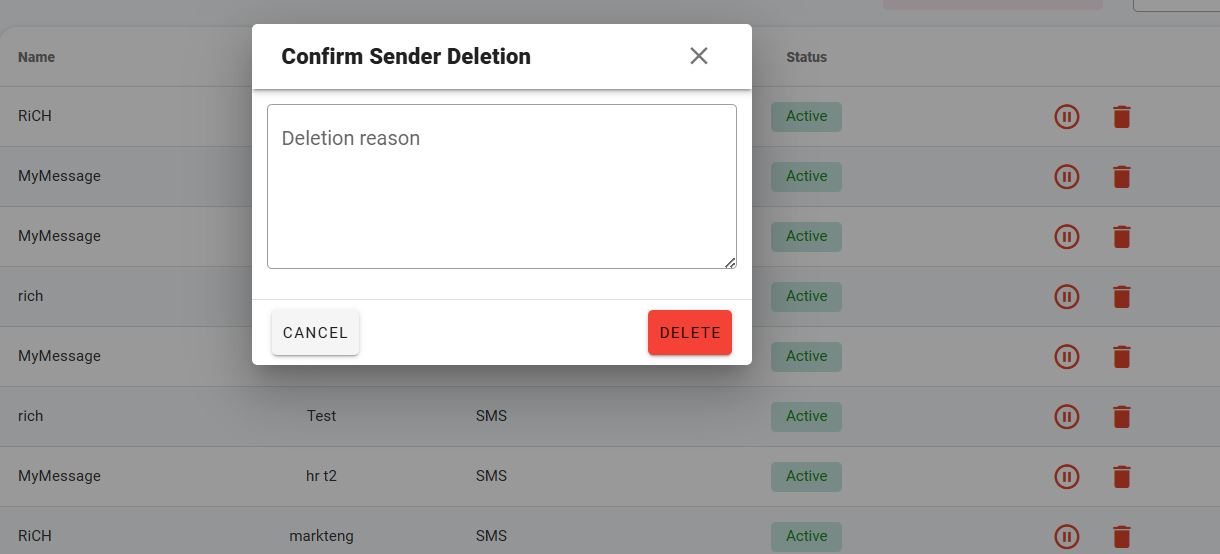1220x554 pixels.
Task: Pause the RiCH markteng sender
Action: point(1067,537)
